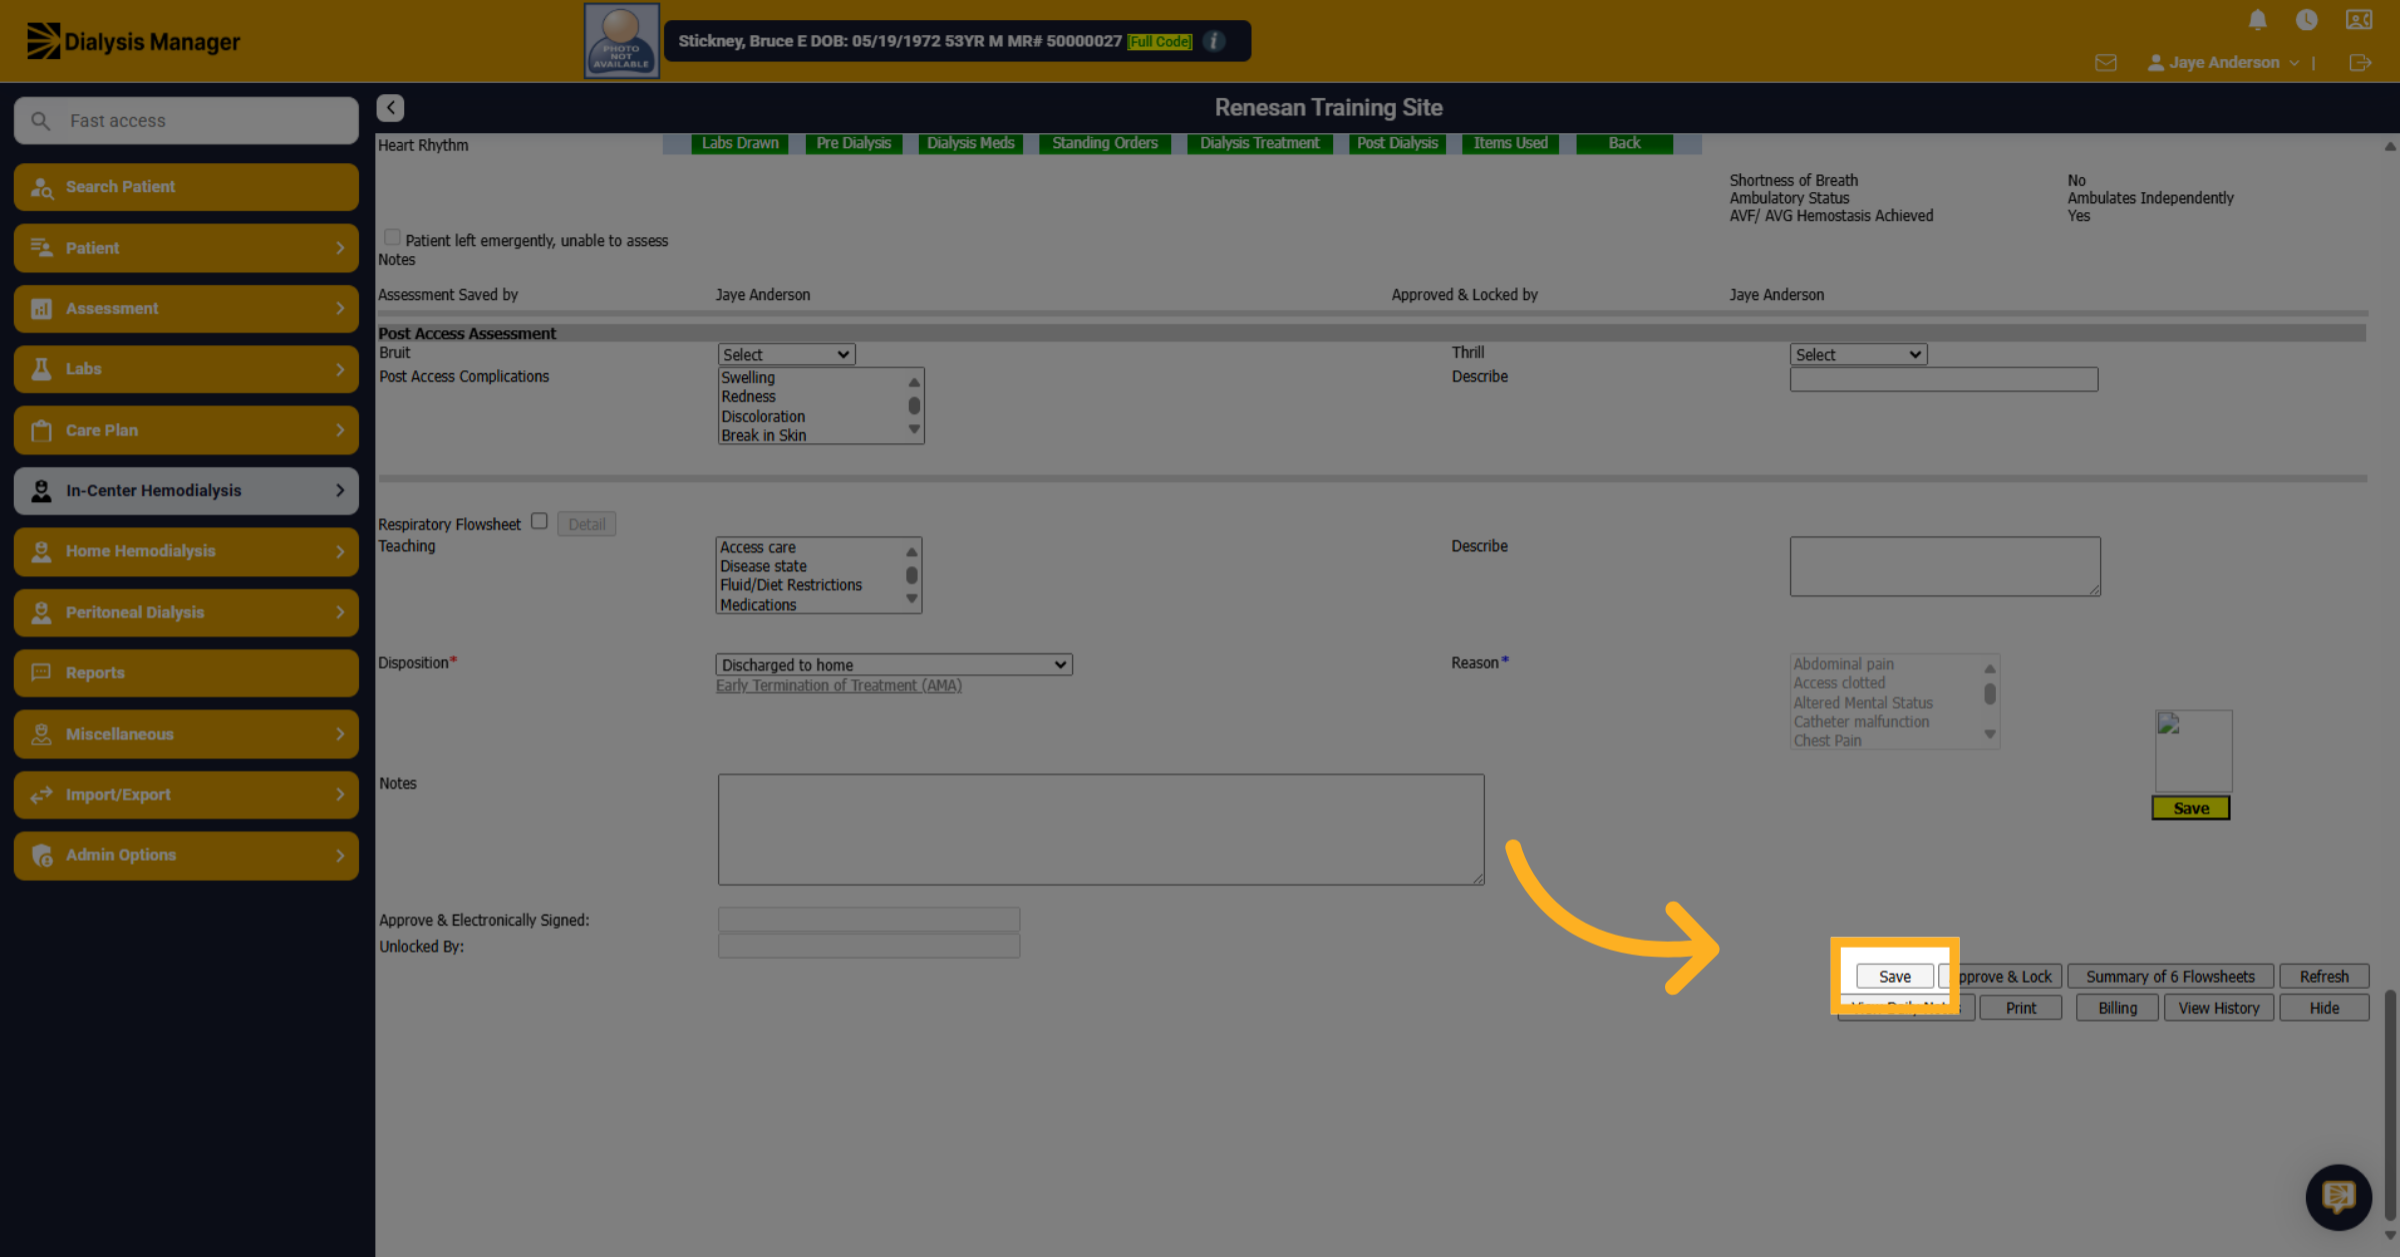Click the Assessment chart icon in sidebar
This screenshot has height=1257, width=2400.
click(x=41, y=309)
